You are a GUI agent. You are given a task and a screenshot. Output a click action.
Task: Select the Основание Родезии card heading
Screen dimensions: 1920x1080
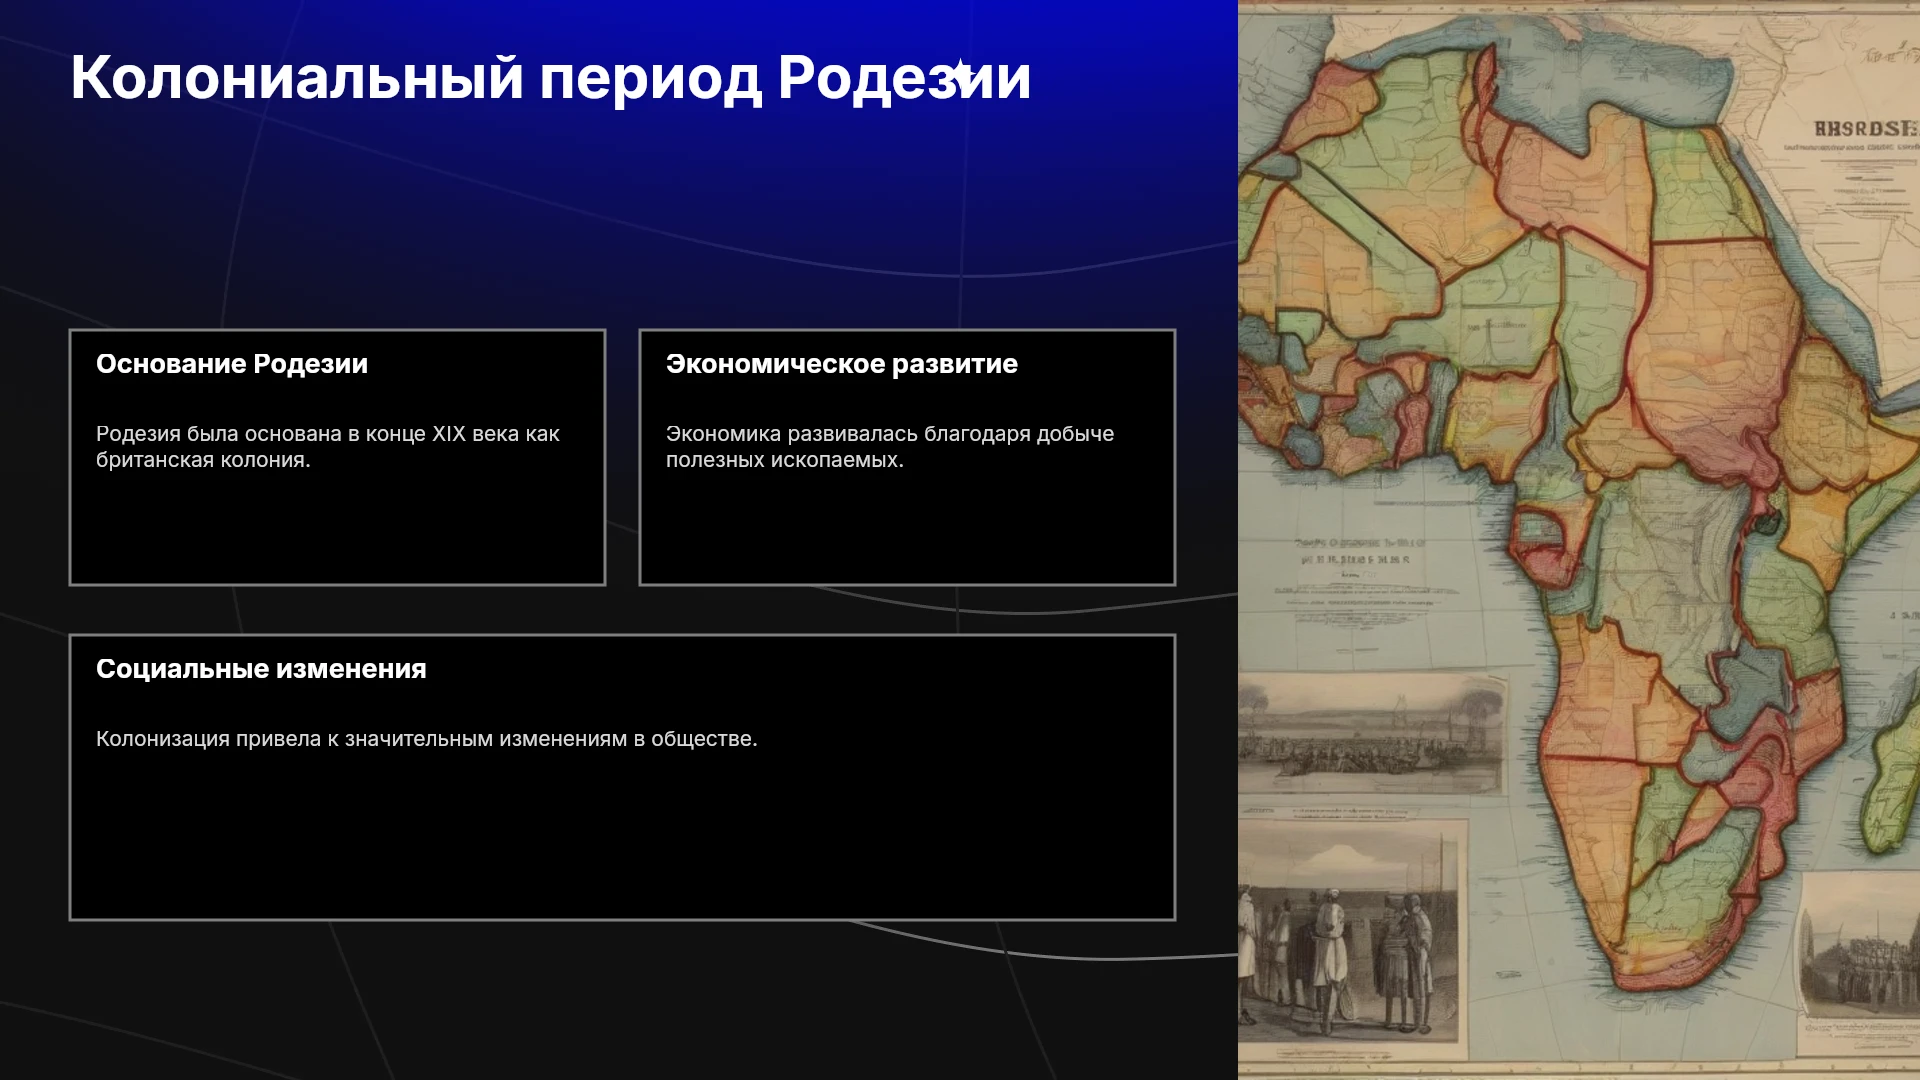[x=232, y=364]
